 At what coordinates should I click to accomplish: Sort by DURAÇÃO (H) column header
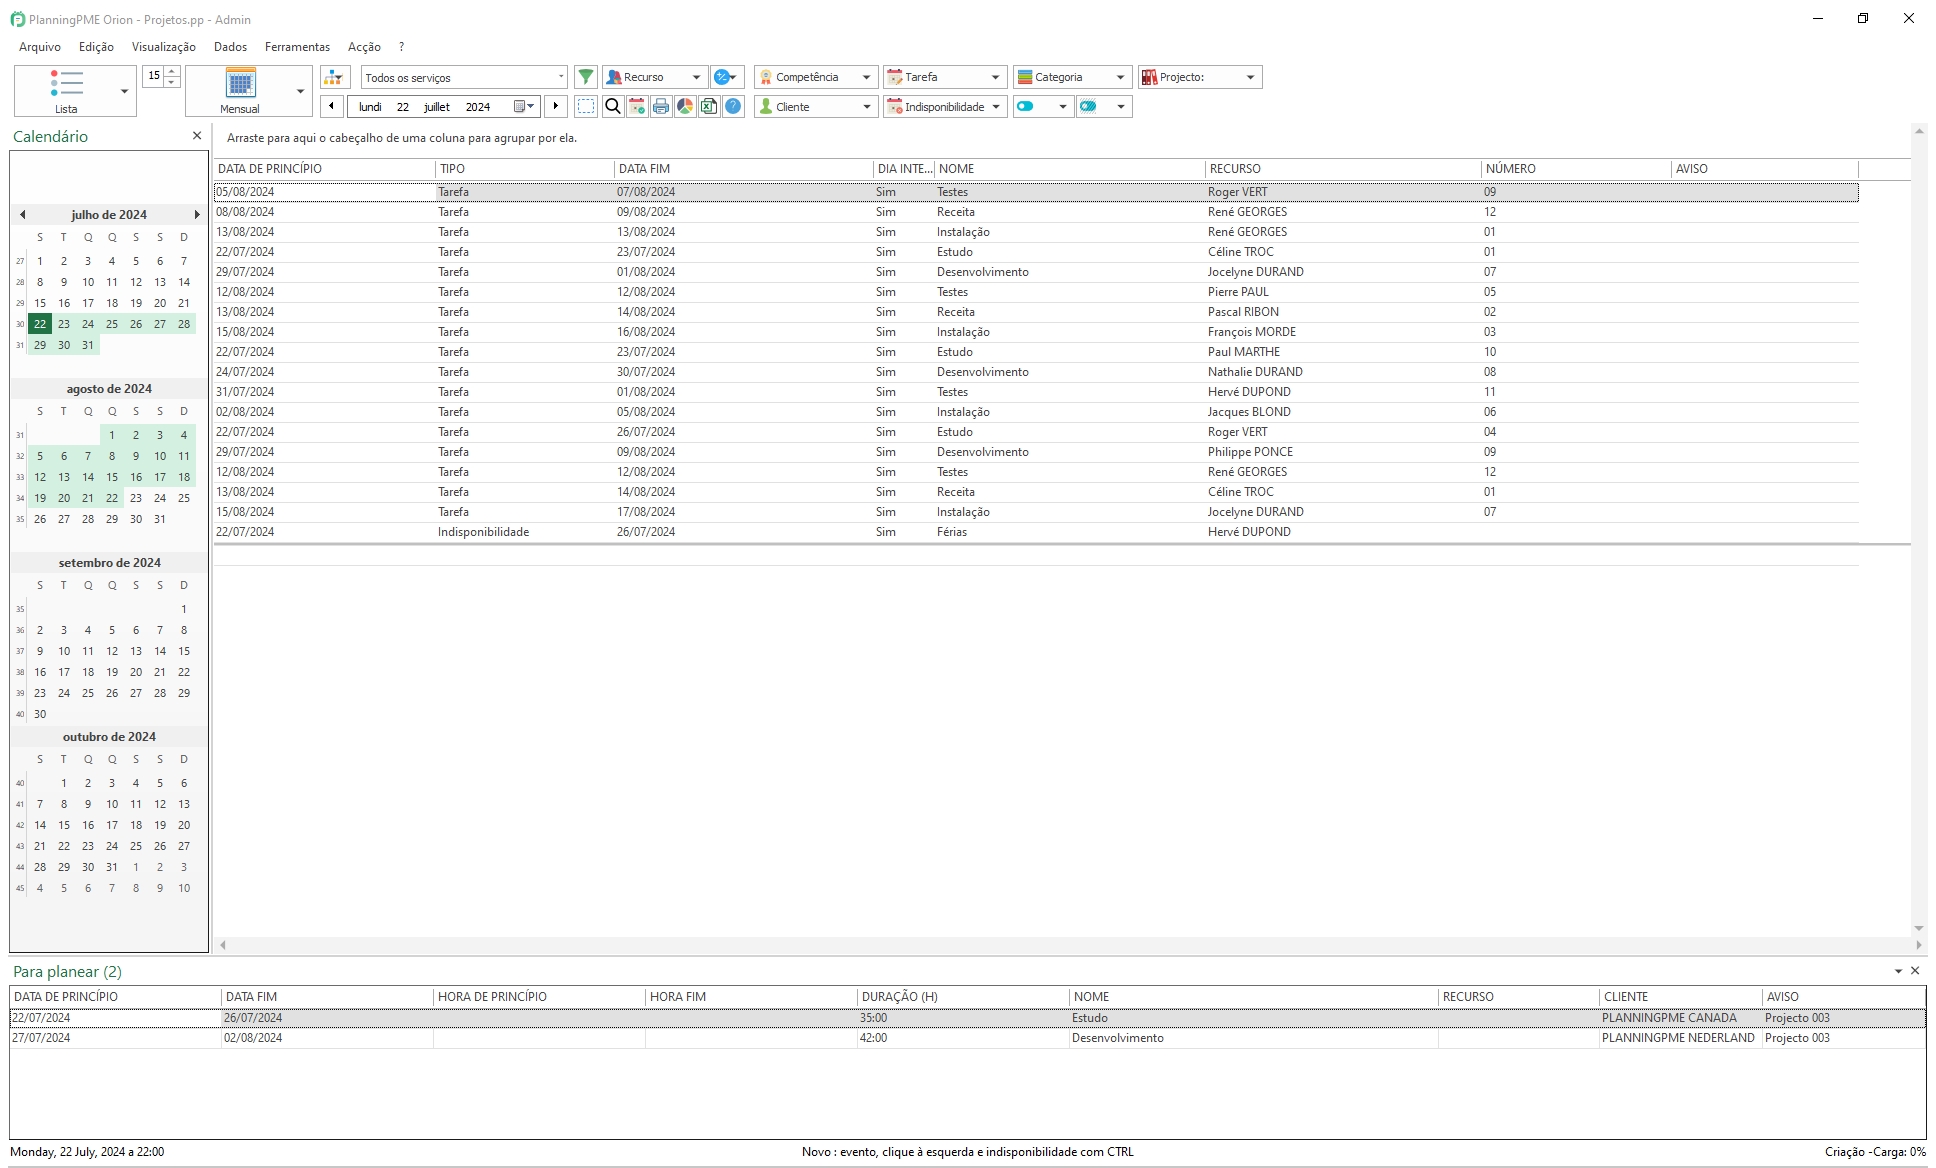point(963,997)
